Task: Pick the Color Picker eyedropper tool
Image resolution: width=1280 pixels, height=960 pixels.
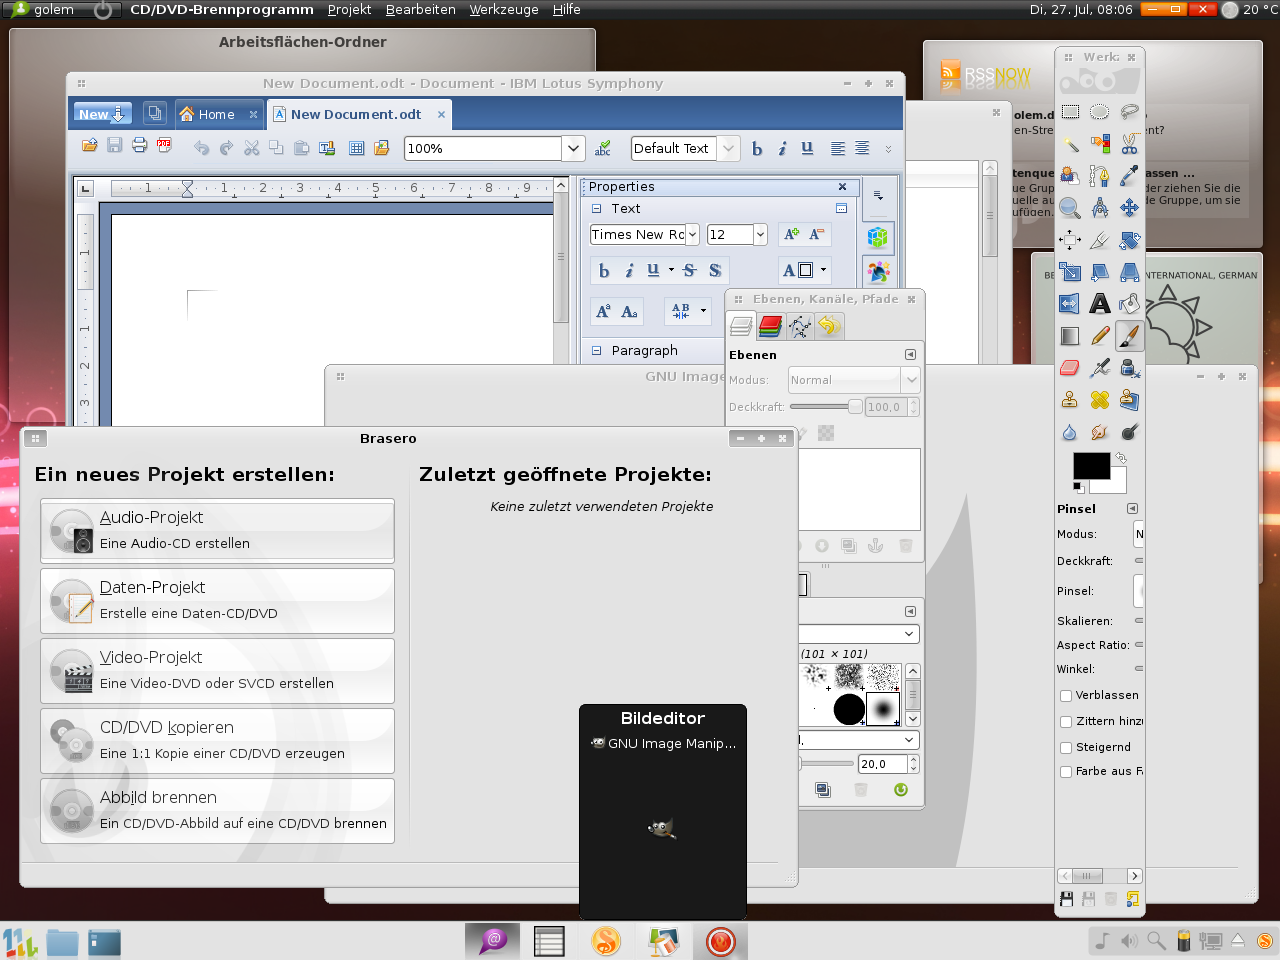Action: pyautogui.click(x=1129, y=176)
